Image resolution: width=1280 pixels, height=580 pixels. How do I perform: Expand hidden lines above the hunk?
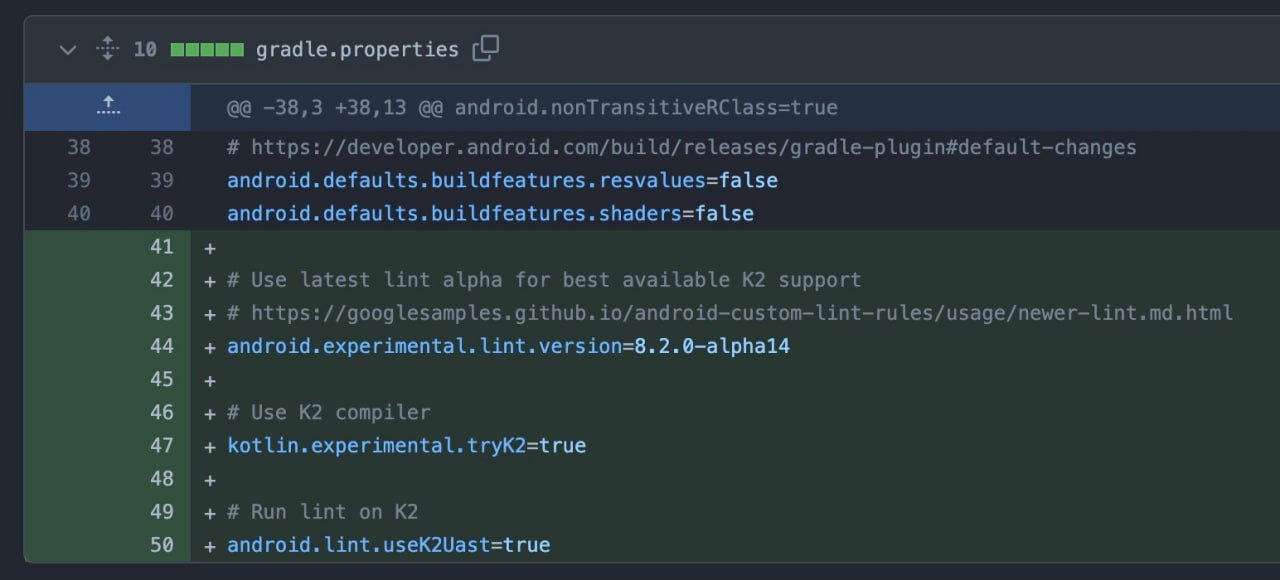coord(108,106)
